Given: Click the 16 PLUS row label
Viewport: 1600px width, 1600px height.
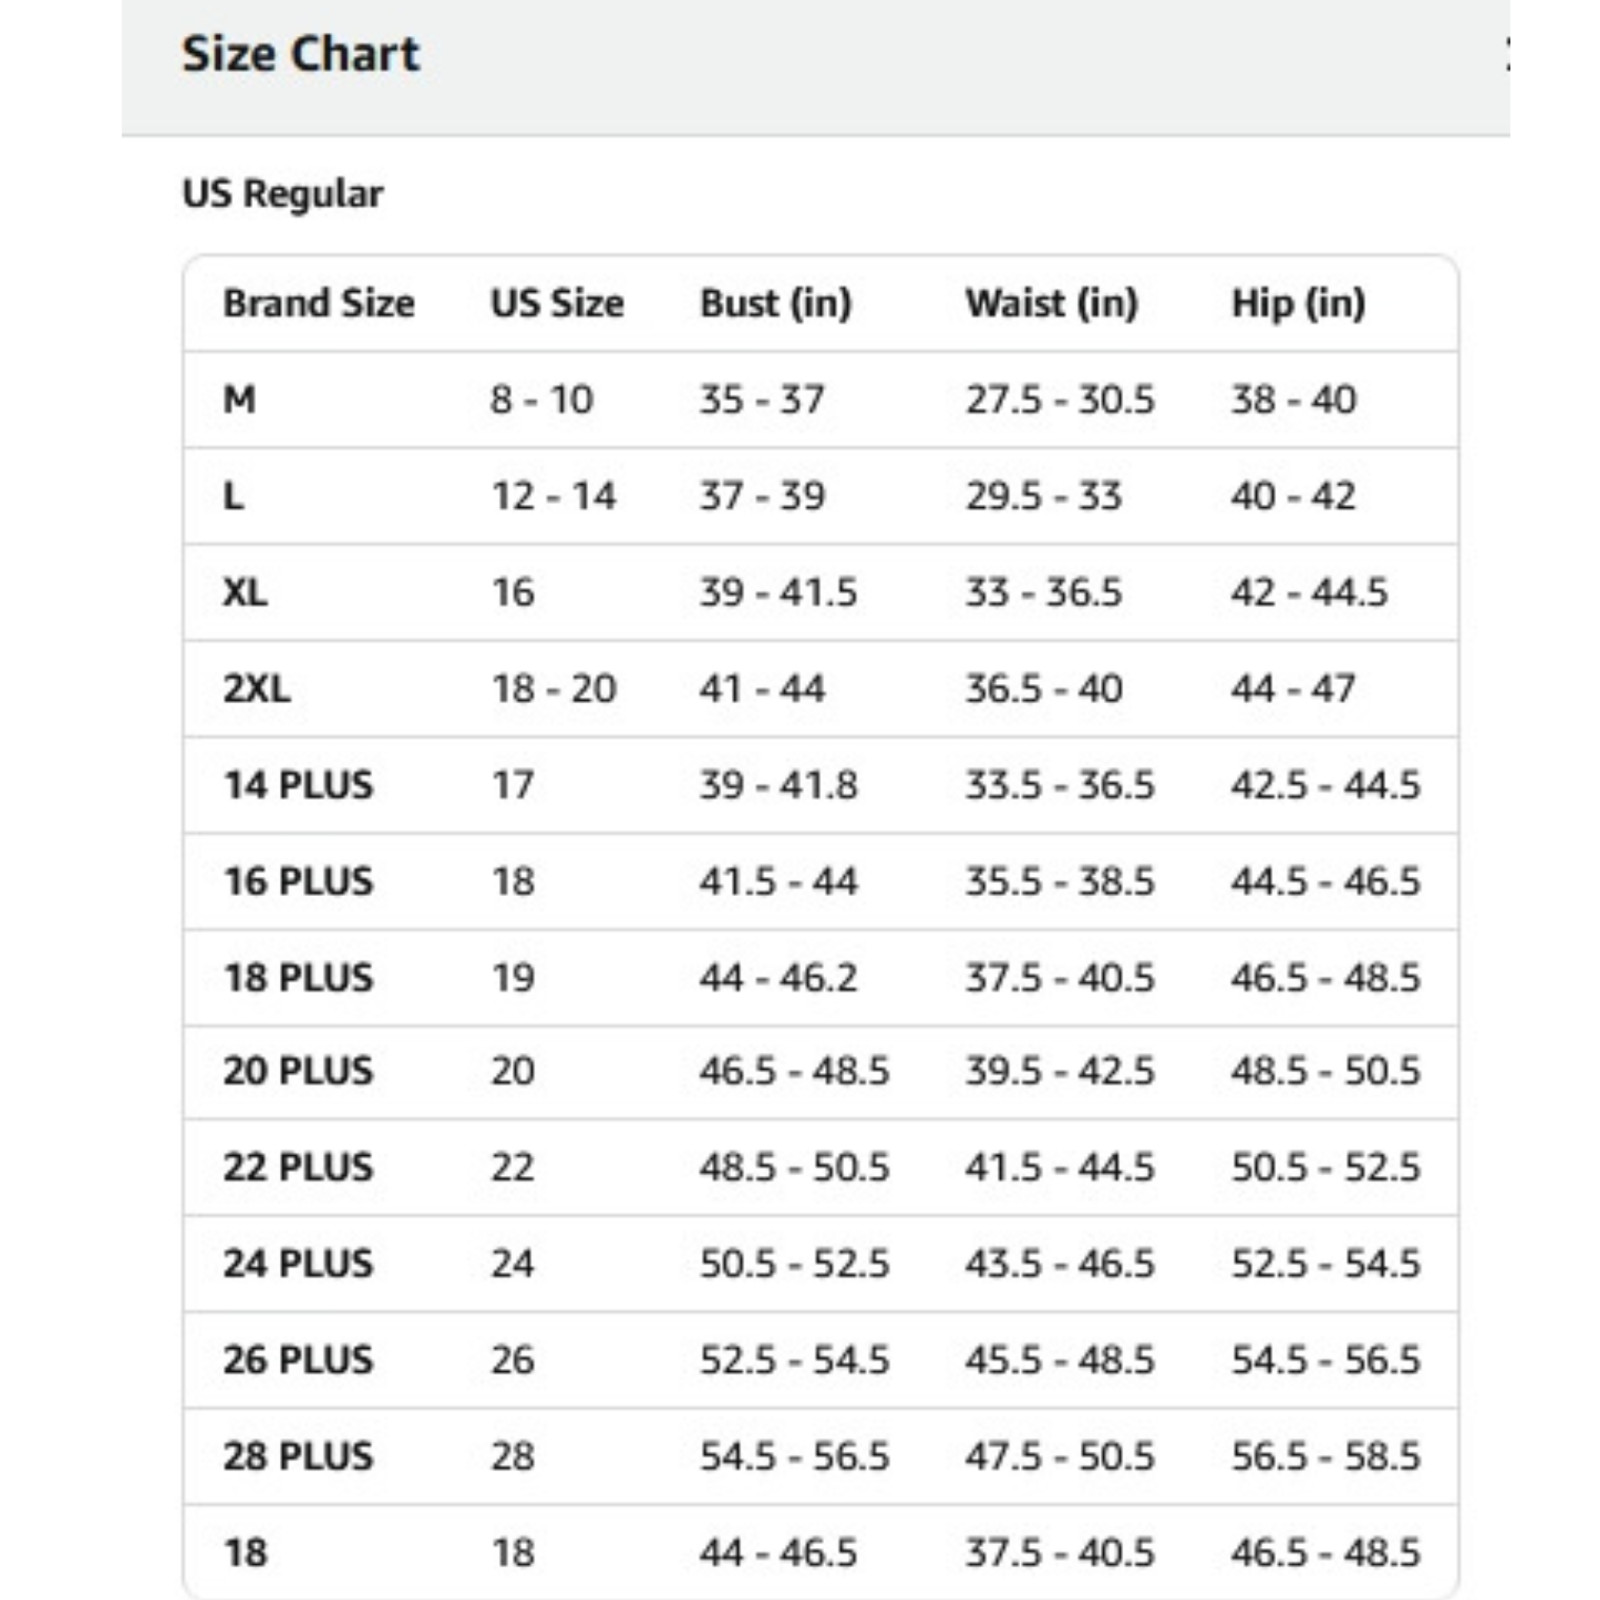Looking at the screenshot, I should [x=298, y=881].
